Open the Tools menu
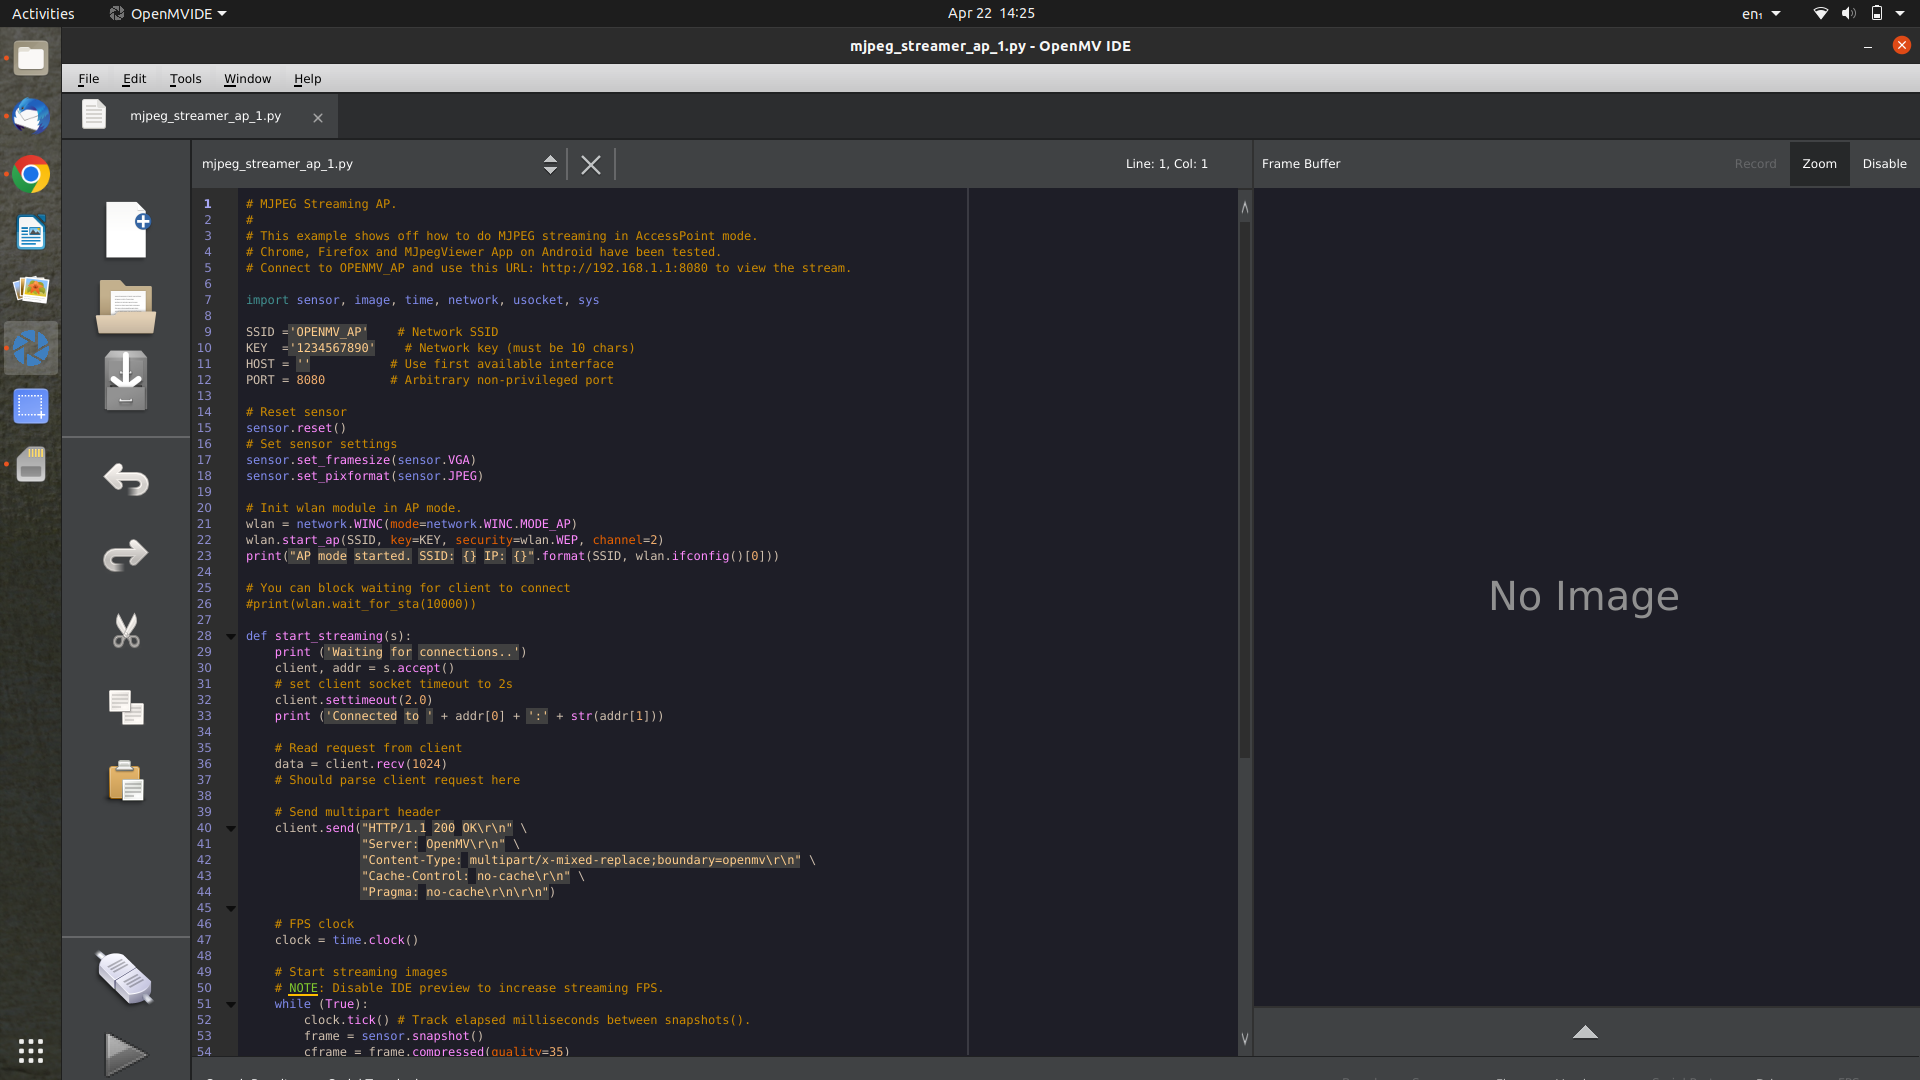The width and height of the screenshot is (1920, 1080). tap(185, 79)
